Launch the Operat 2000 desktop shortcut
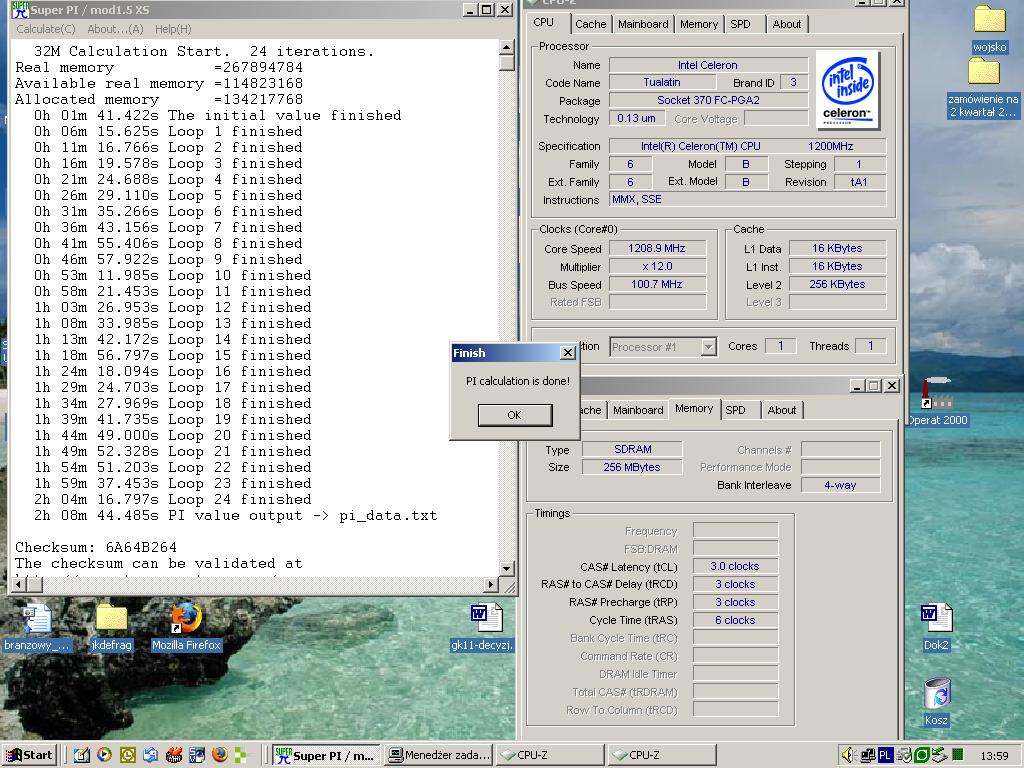This screenshot has height=768, width=1024. [938, 402]
